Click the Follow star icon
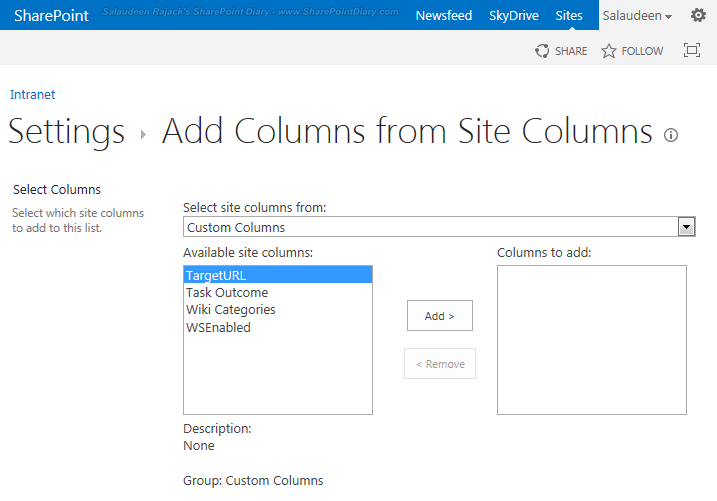Viewport: 717px width, 501px height. coord(609,51)
